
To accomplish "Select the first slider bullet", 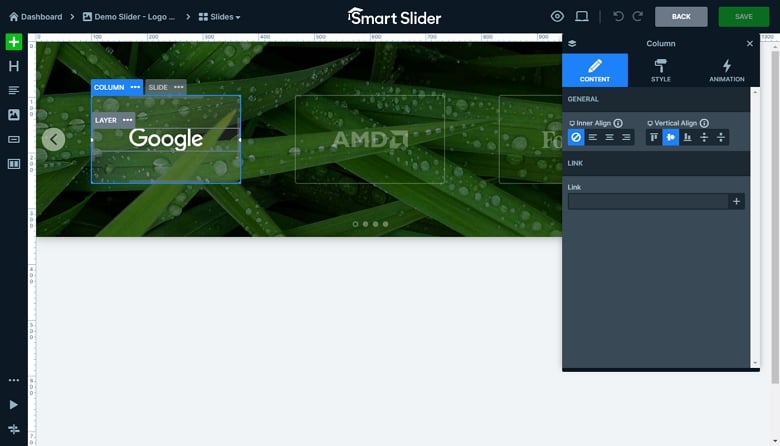I will [355, 224].
